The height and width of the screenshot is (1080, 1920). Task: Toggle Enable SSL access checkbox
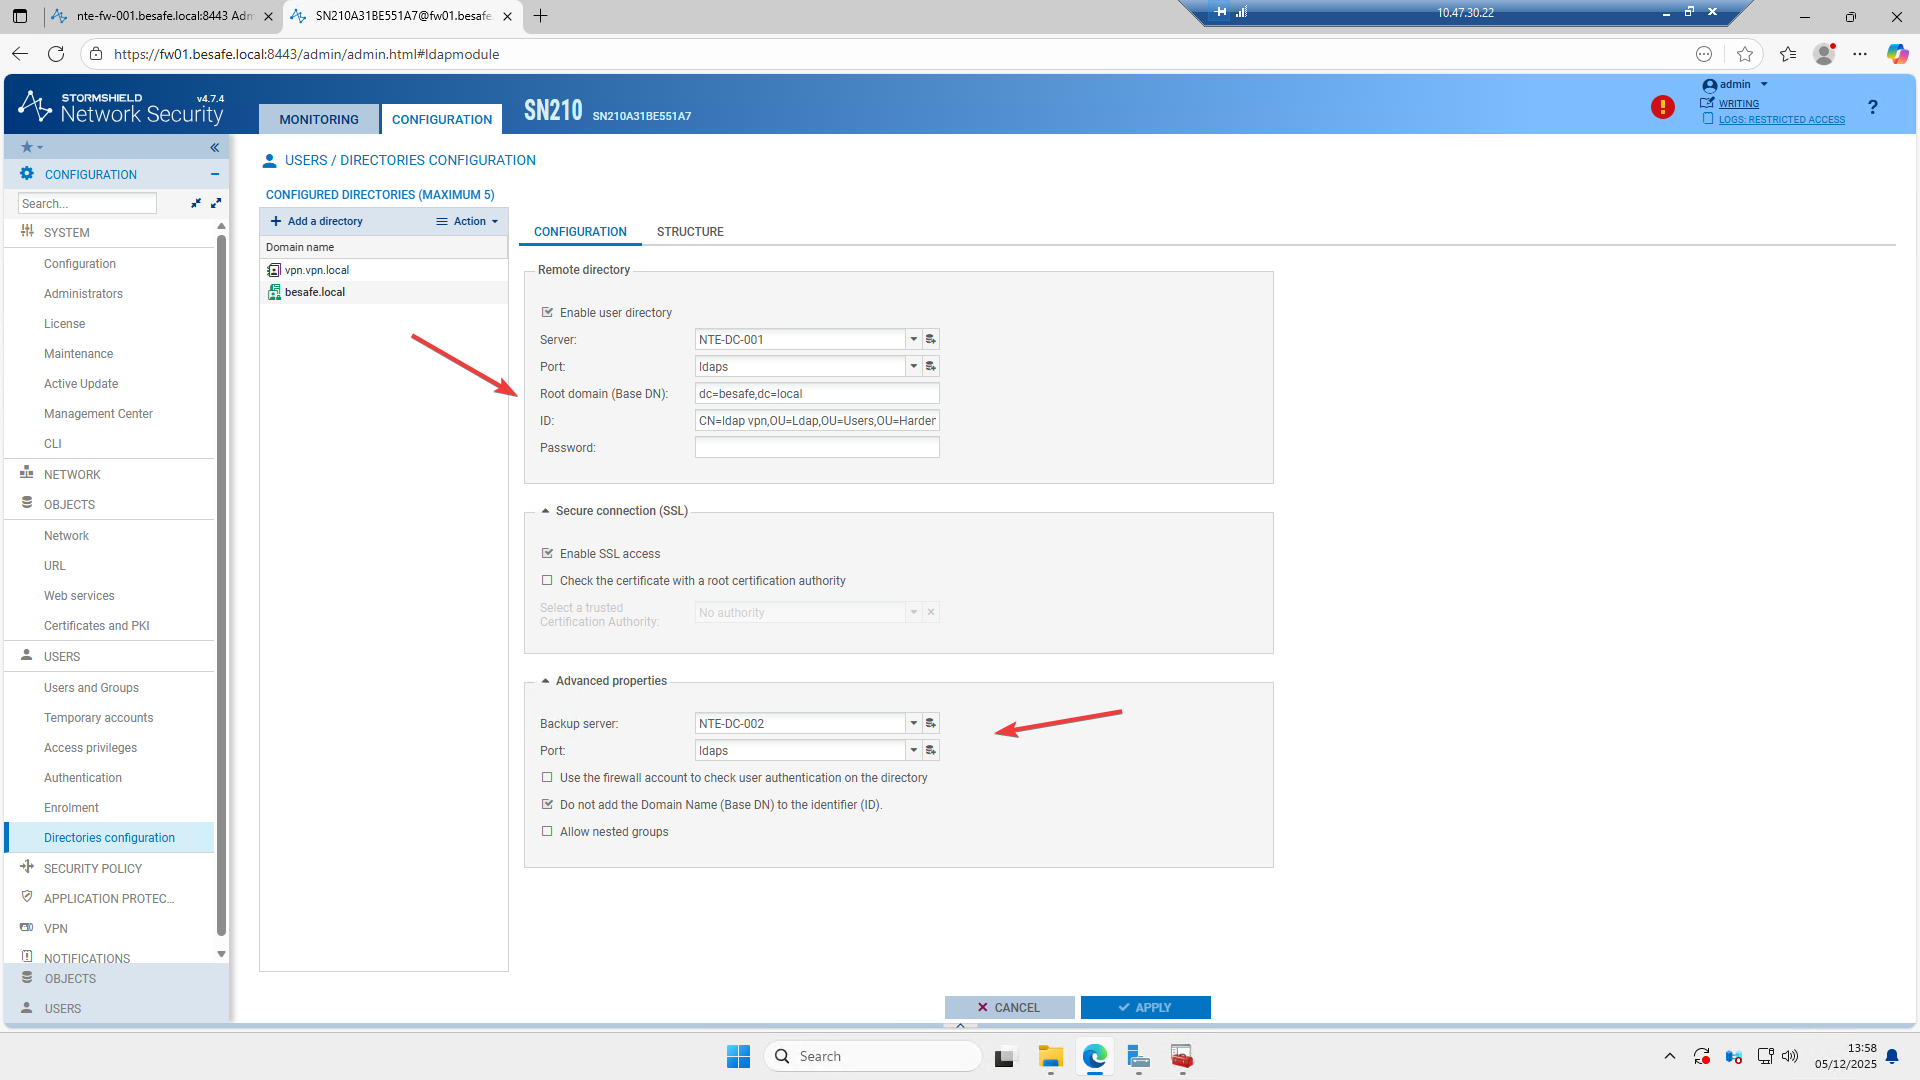click(547, 553)
